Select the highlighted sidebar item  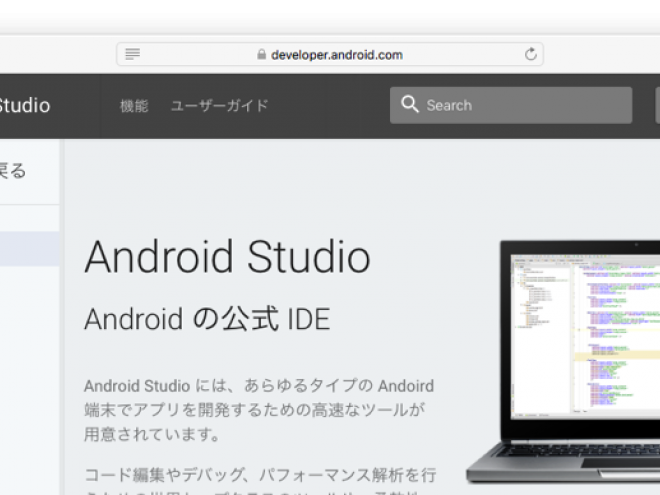click(29, 248)
